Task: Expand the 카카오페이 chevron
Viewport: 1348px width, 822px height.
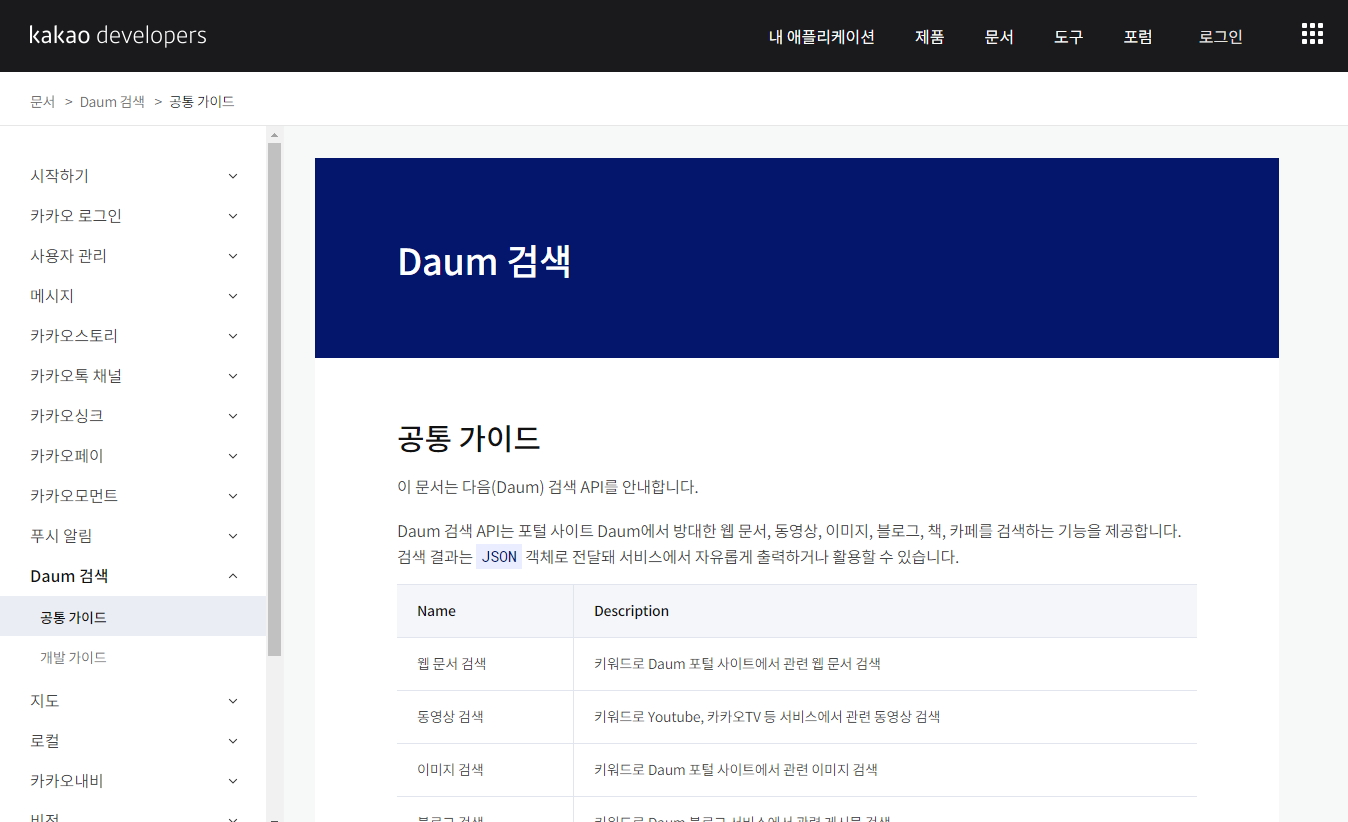Action: point(233,456)
